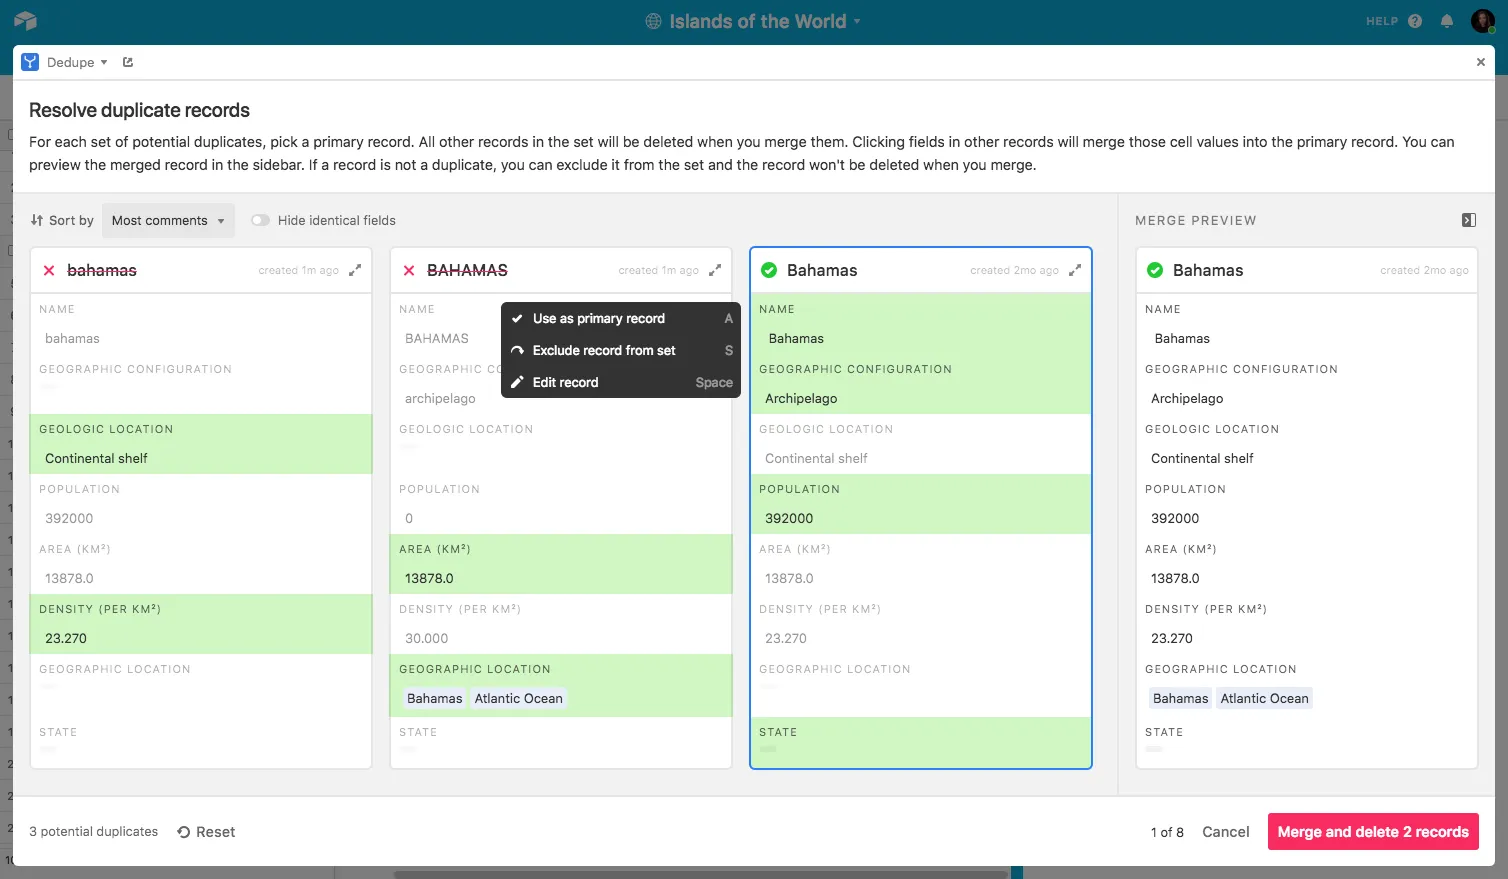Click the Airtable logo icon
Screen dimensions: 1508x879
[26, 21]
